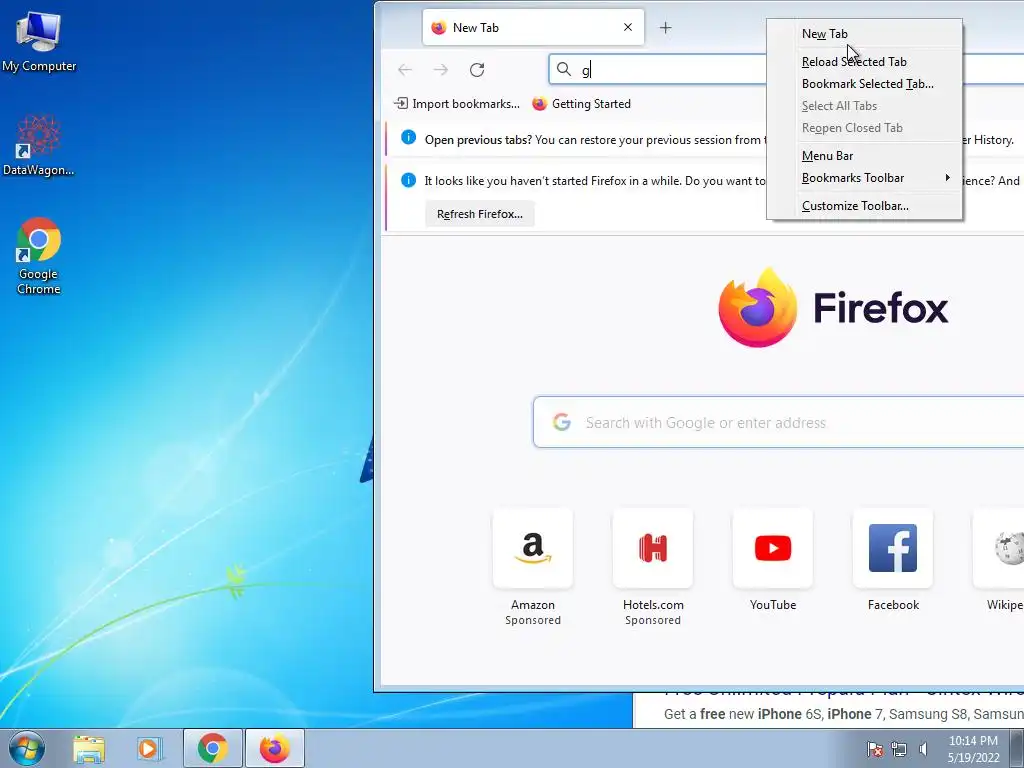The width and height of the screenshot is (1024, 768).
Task: Choose New Tab from the context menu
Action: click(x=864, y=34)
